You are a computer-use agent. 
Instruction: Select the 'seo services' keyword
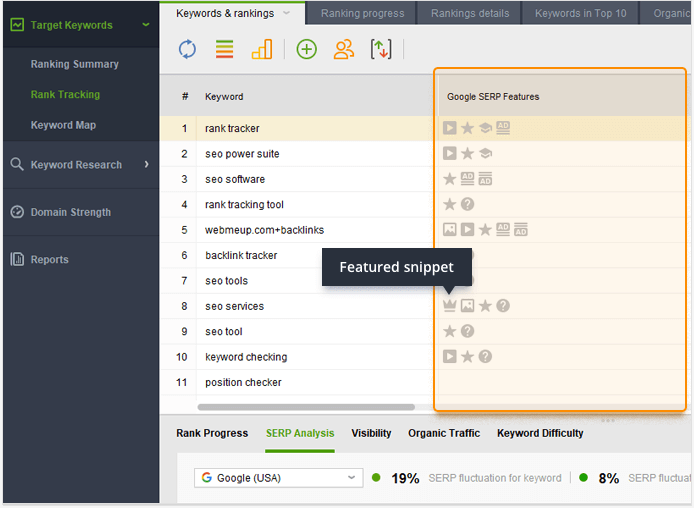234,306
